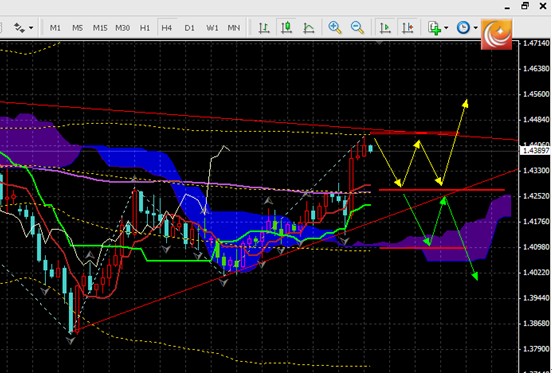Restore down the window
This screenshot has height=376, width=552.
pos(525,6)
